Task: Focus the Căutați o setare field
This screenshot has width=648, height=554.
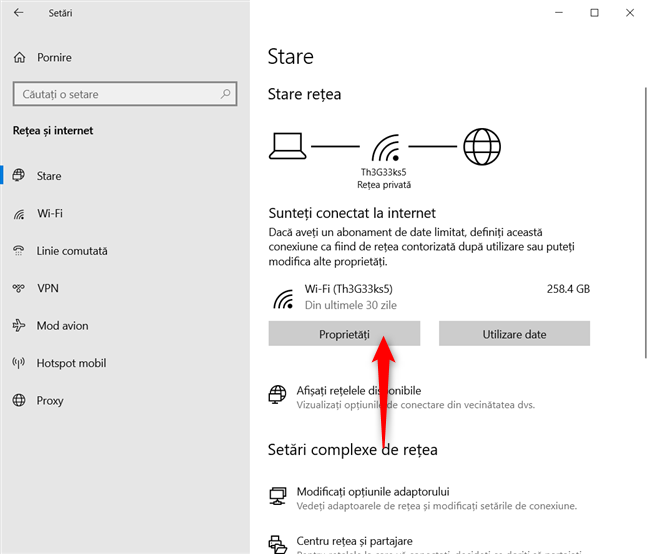Action: 115,95
